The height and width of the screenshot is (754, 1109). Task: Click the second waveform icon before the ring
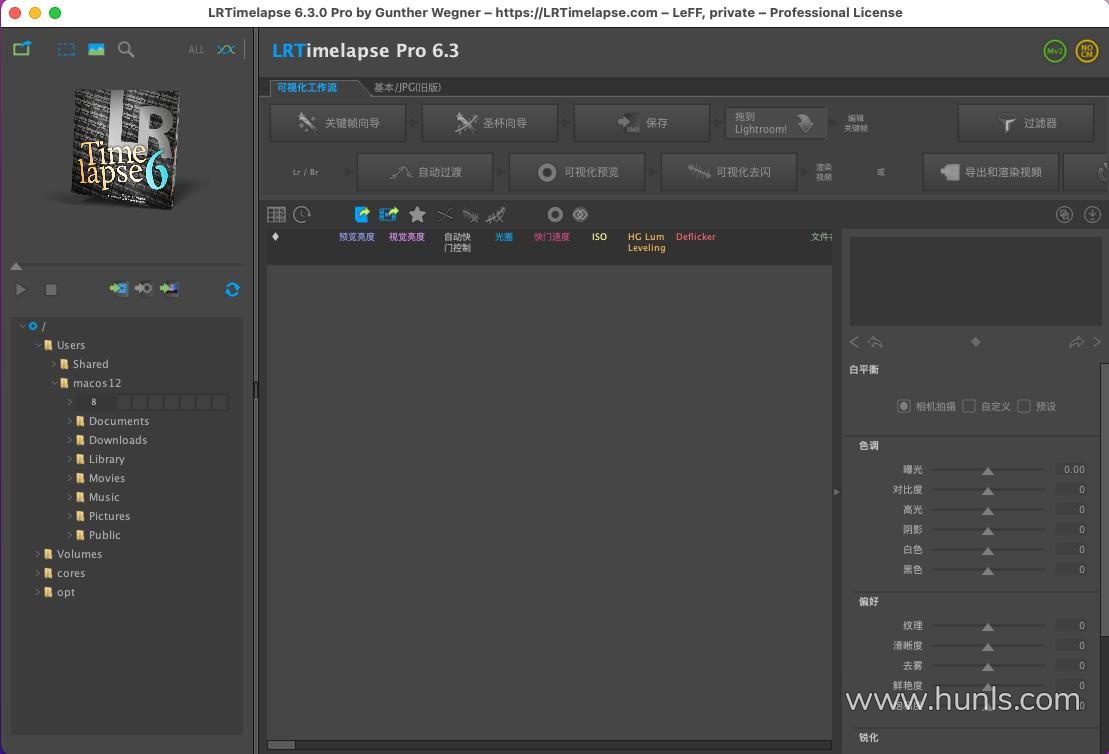click(496, 214)
